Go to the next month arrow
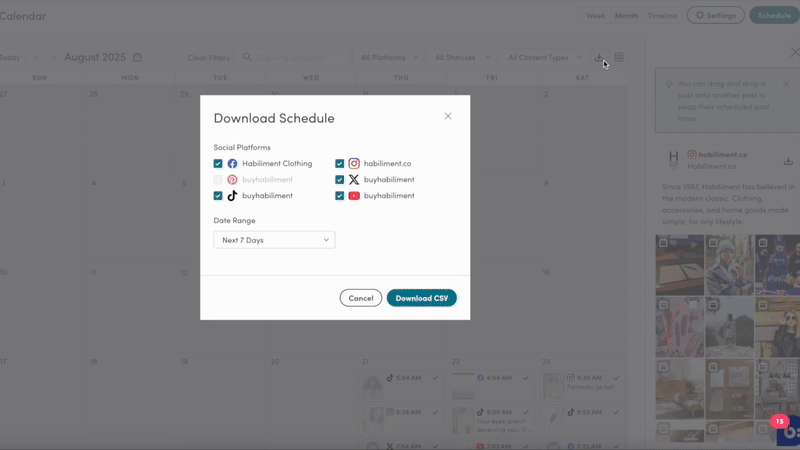Viewport: 800px width, 450px height. tap(53, 57)
